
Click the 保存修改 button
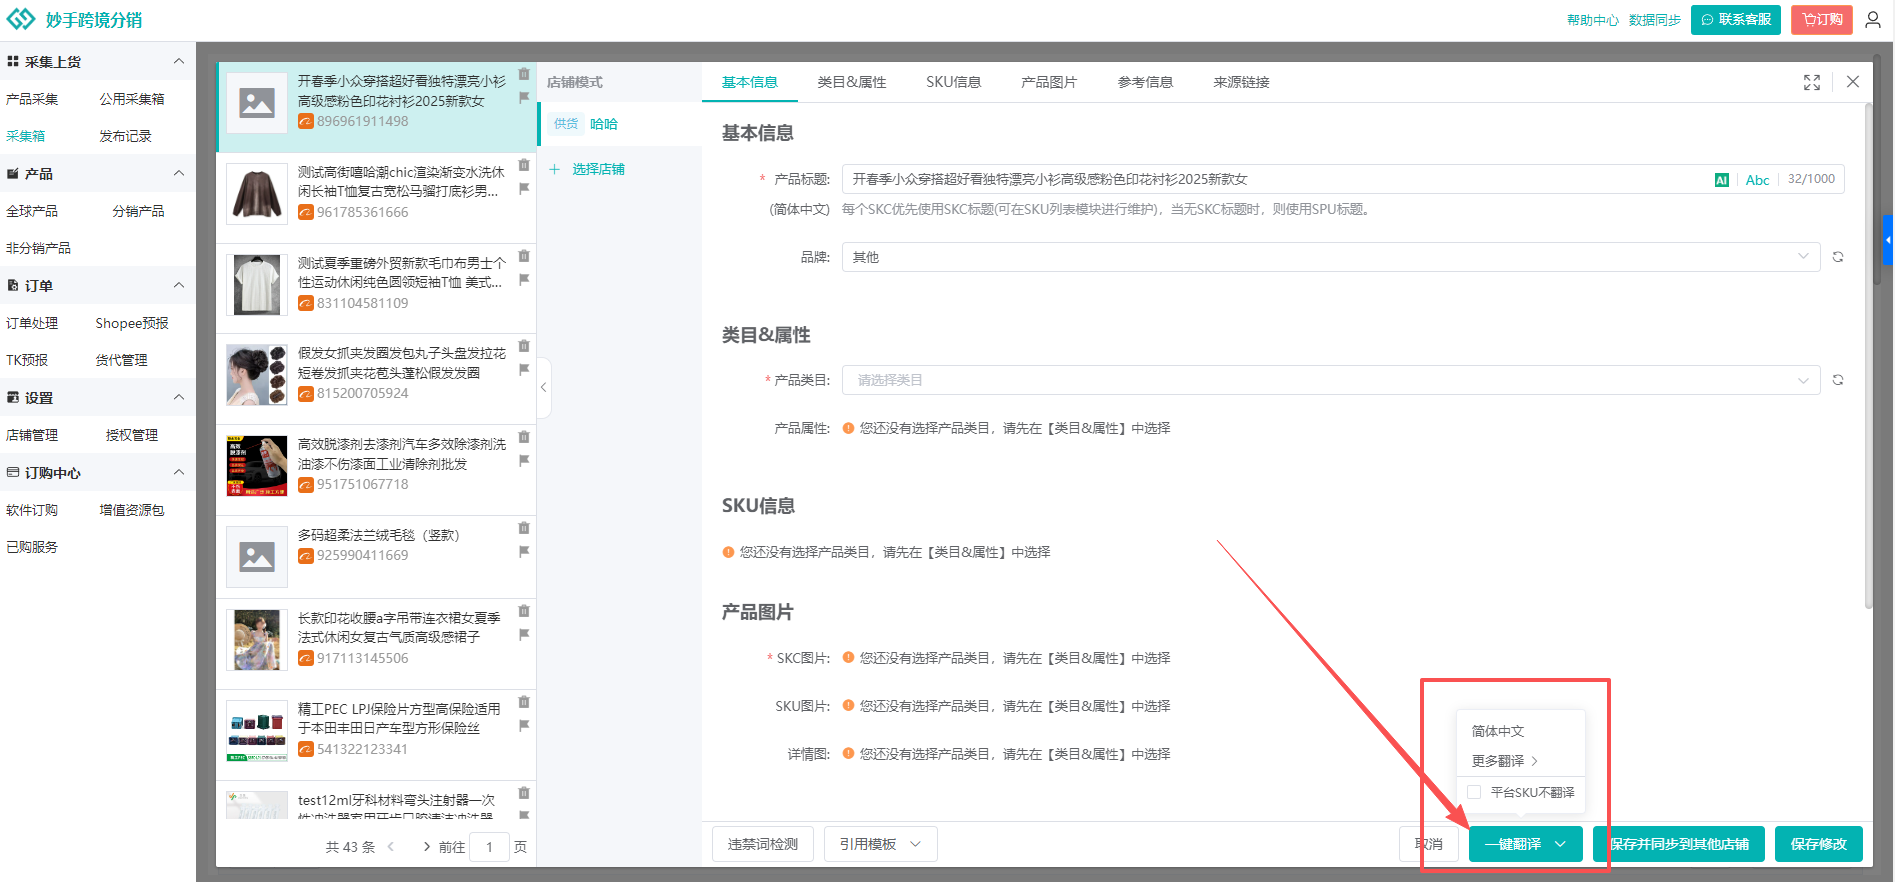pyautogui.click(x=1818, y=844)
